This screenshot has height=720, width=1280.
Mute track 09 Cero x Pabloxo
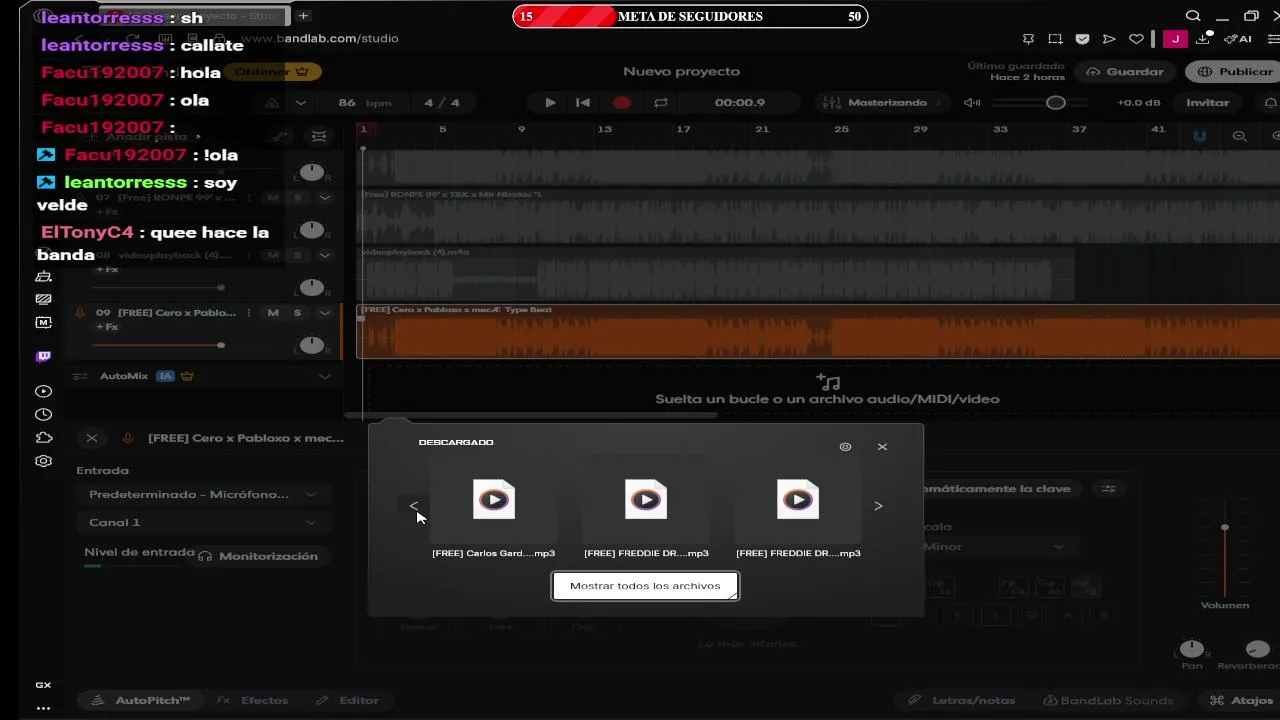(273, 313)
